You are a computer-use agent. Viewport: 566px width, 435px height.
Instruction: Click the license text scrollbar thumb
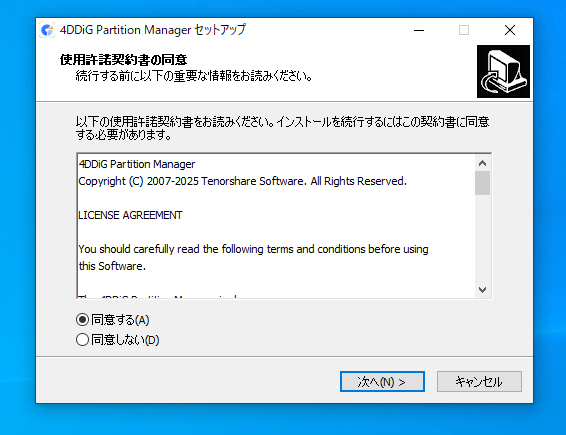pos(482,183)
